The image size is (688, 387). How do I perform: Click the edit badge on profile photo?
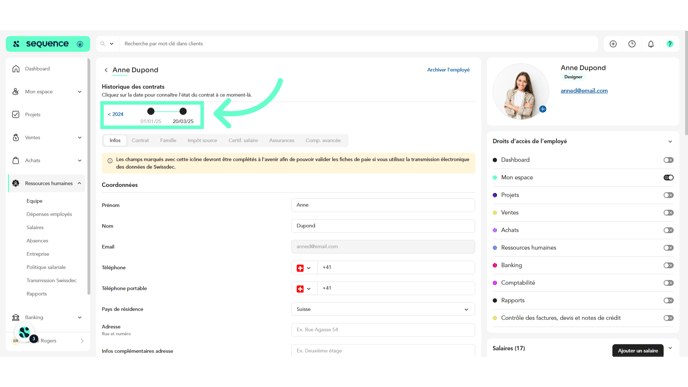point(543,109)
